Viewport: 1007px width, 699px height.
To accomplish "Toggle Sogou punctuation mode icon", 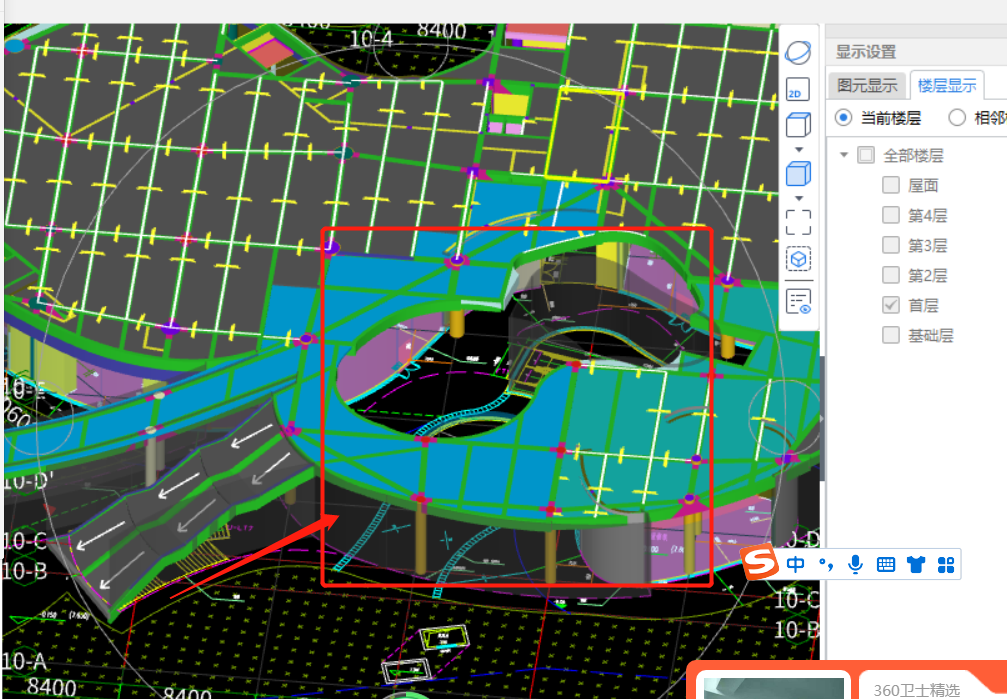I will click(826, 565).
